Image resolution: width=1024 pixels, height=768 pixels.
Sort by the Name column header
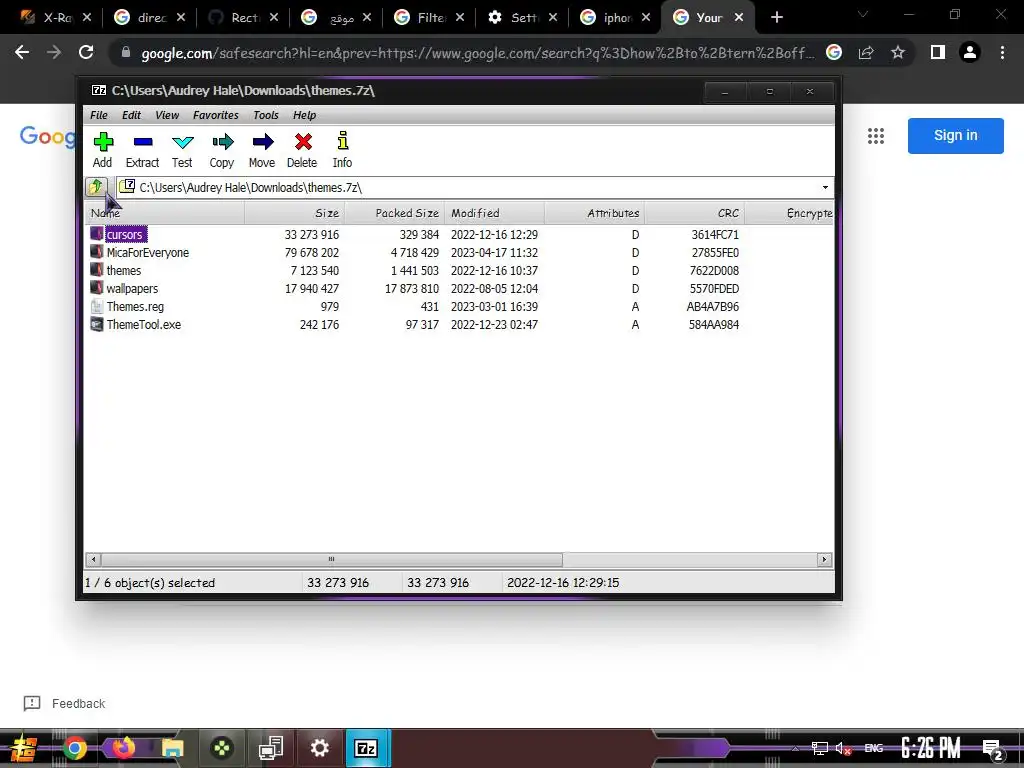pyautogui.click(x=165, y=213)
